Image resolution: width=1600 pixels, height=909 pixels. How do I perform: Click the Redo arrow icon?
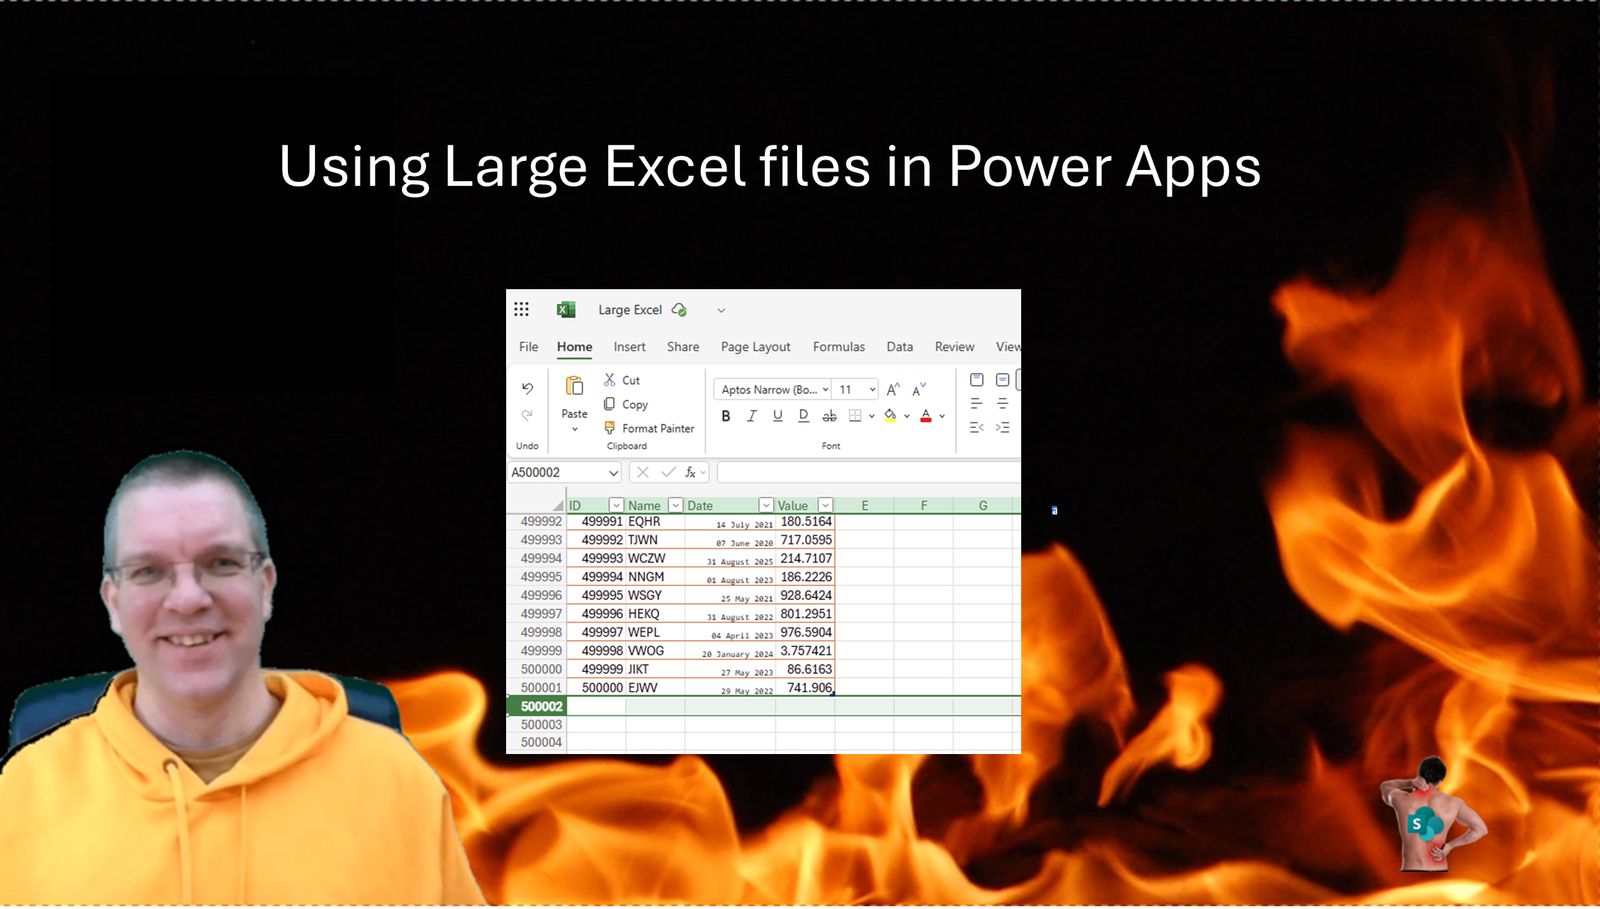(x=527, y=414)
